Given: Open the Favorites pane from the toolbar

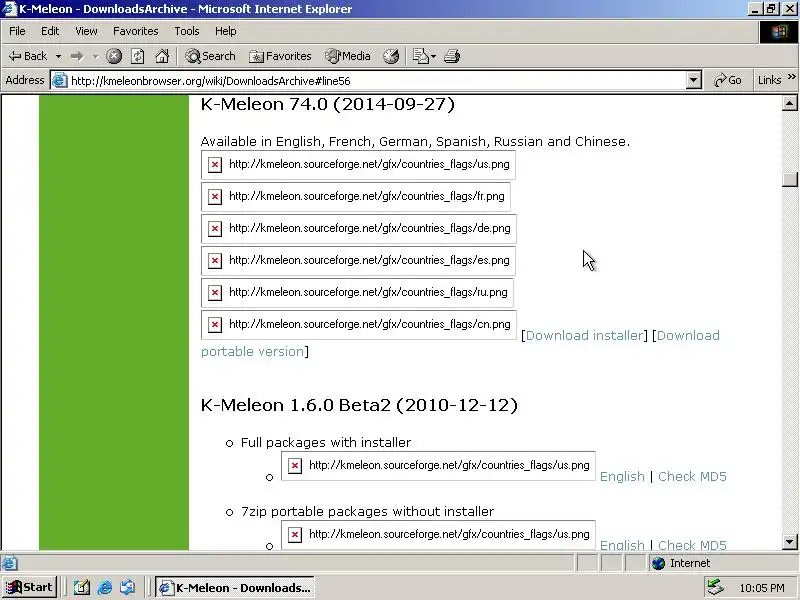Looking at the screenshot, I should click(x=280, y=56).
